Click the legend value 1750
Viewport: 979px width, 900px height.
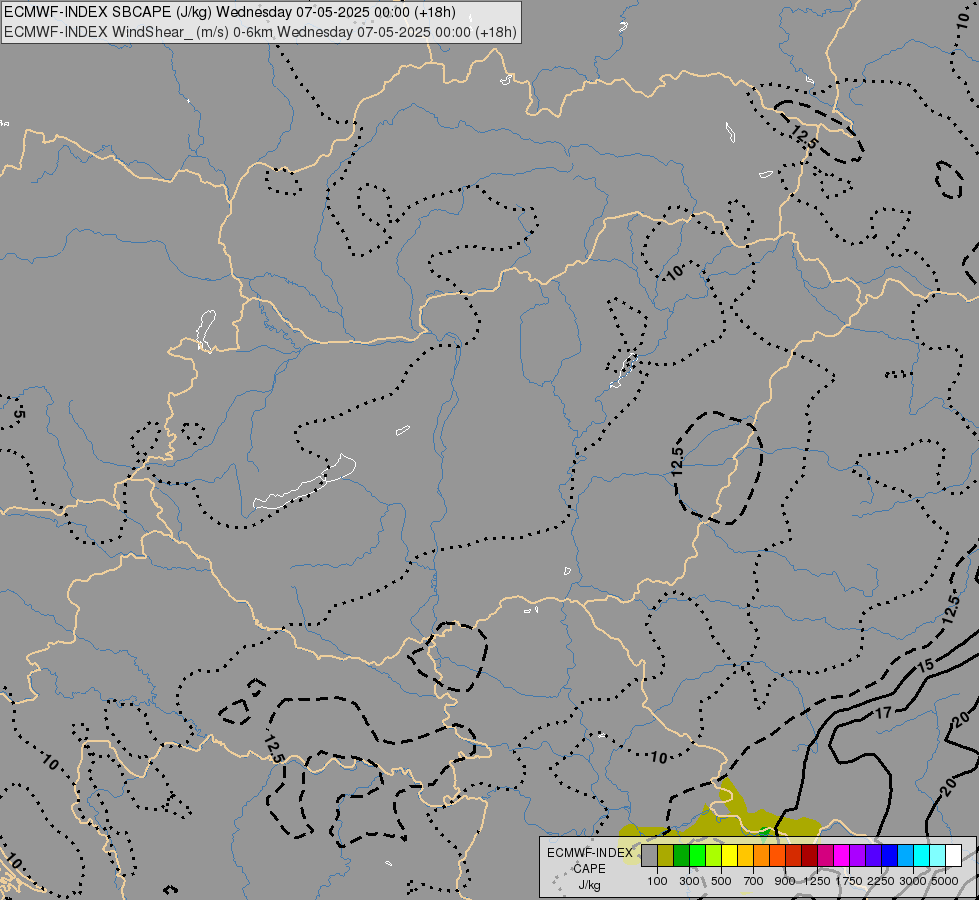click(x=849, y=881)
